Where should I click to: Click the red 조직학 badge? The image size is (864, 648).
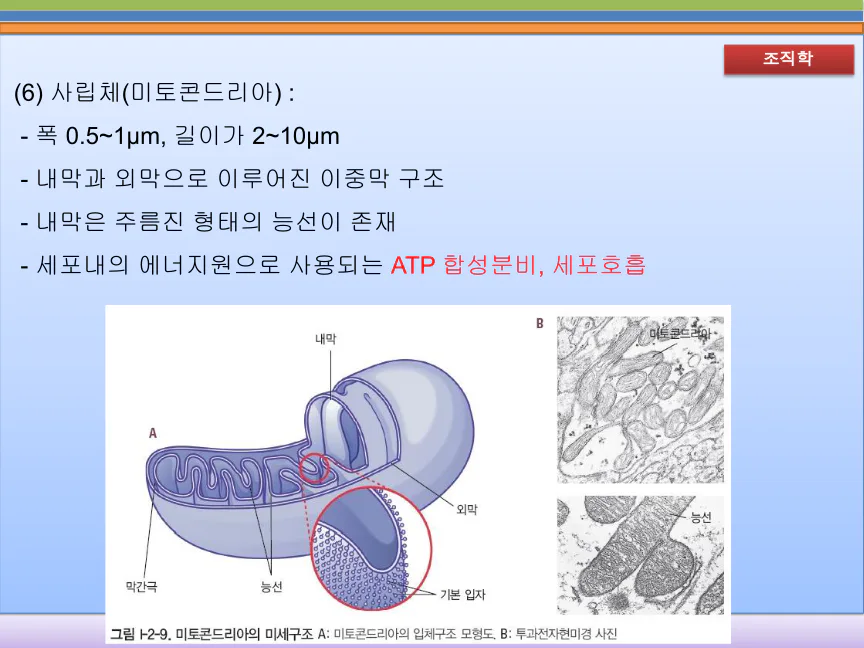click(787, 59)
